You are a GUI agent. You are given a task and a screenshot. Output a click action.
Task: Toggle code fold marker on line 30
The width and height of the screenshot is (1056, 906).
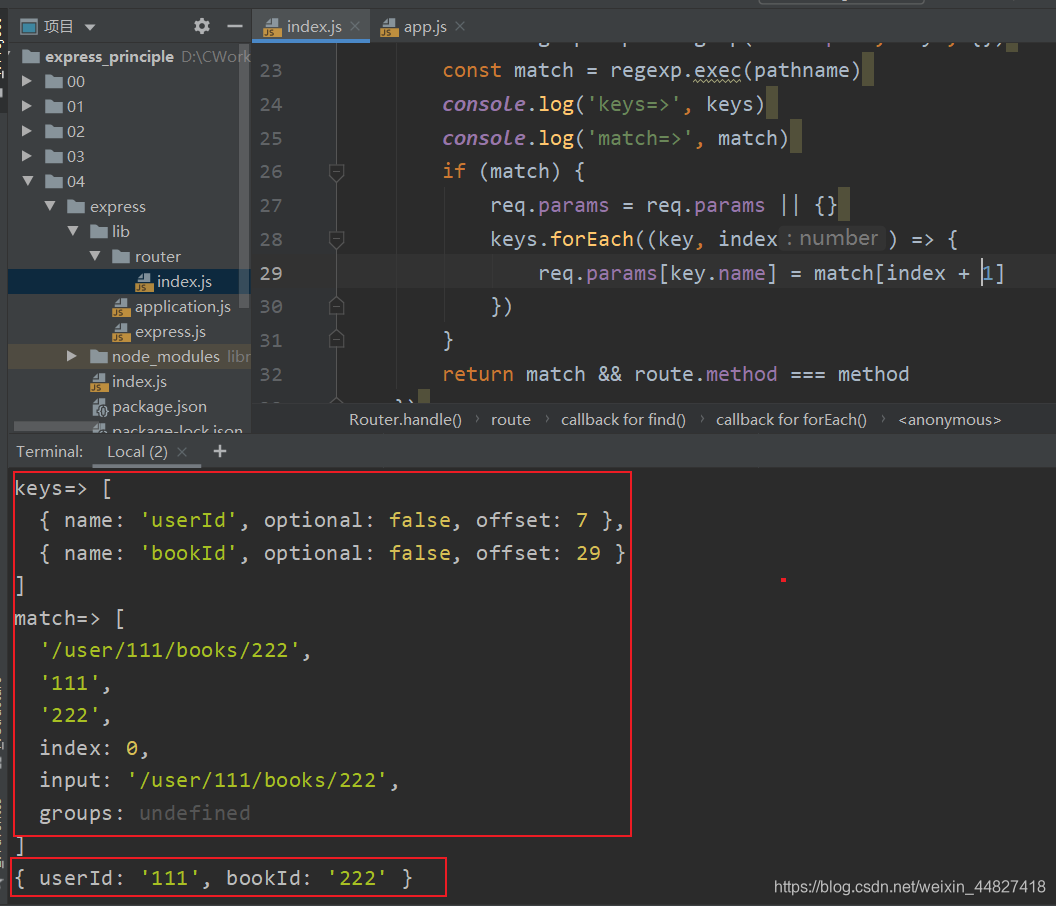pyautogui.click(x=337, y=306)
